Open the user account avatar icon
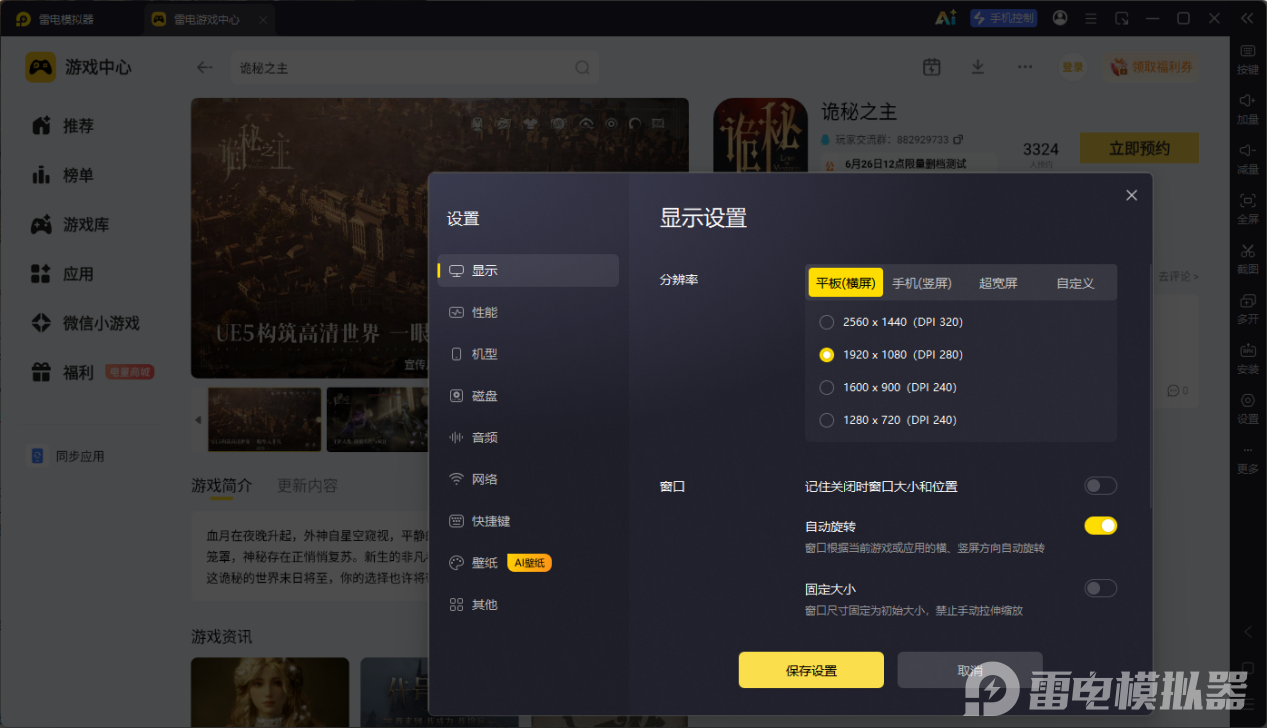The height and width of the screenshot is (728, 1267). pos(1060,18)
